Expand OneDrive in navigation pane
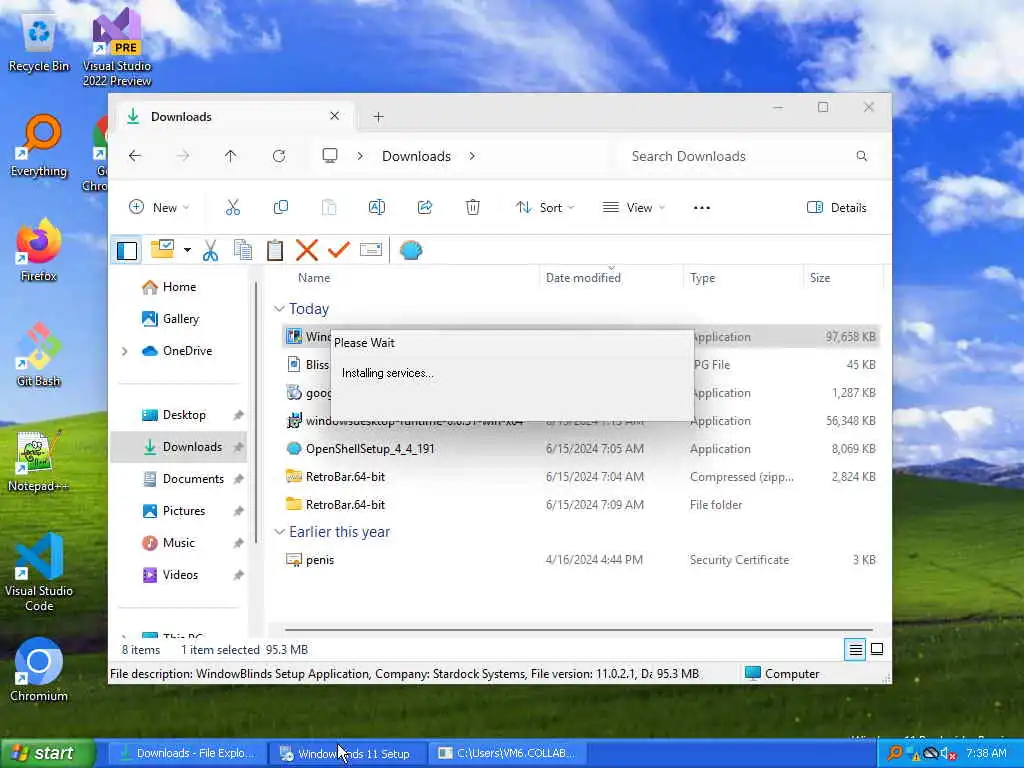The image size is (1024, 768). [125, 351]
